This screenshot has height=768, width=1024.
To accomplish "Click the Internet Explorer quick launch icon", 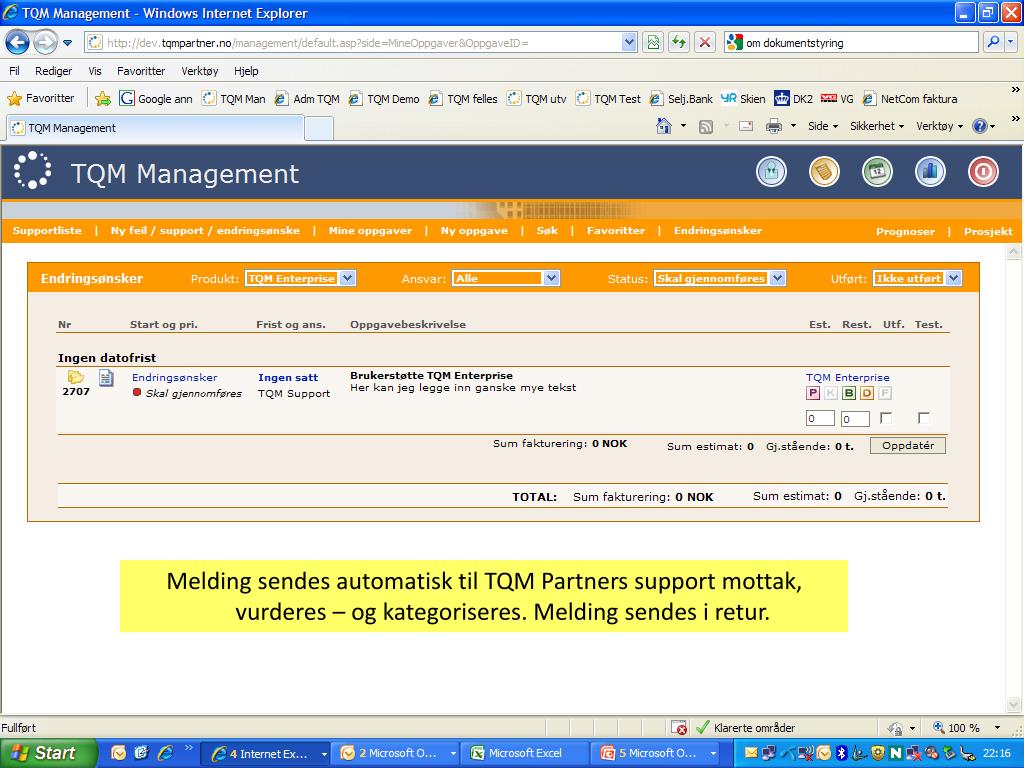I will 165,752.
